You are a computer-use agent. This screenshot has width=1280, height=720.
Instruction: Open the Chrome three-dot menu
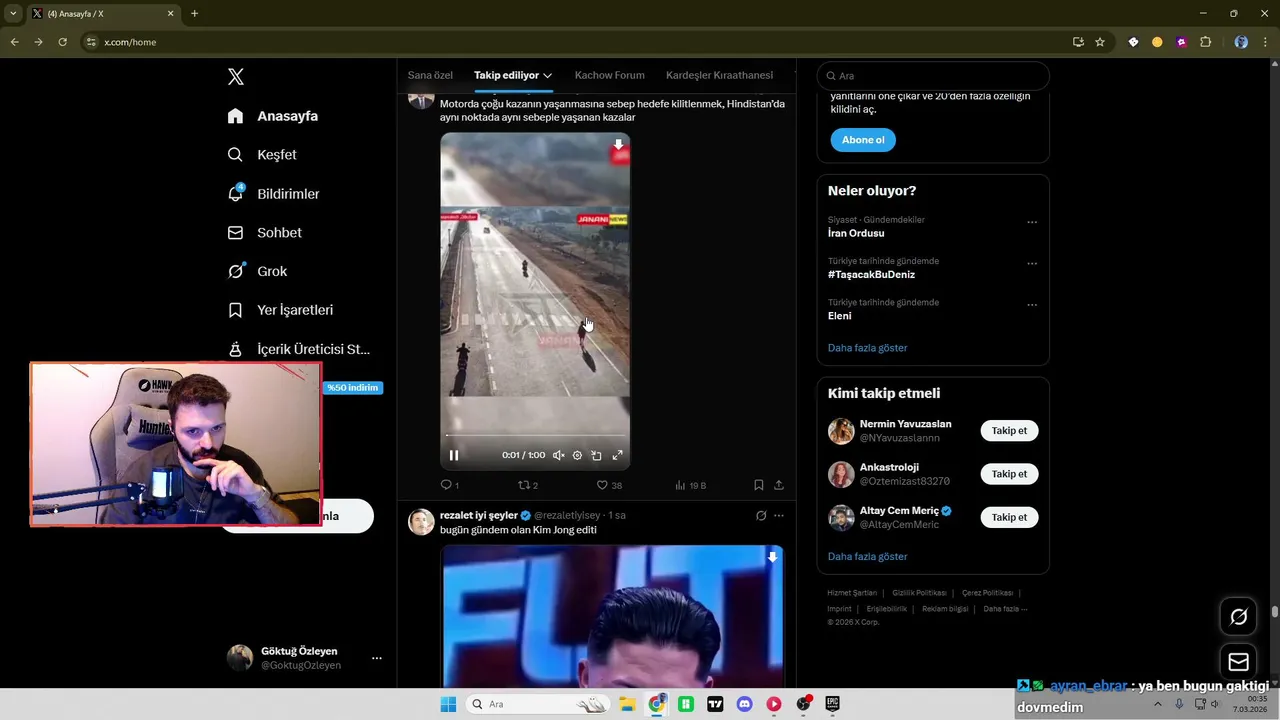(x=1265, y=42)
